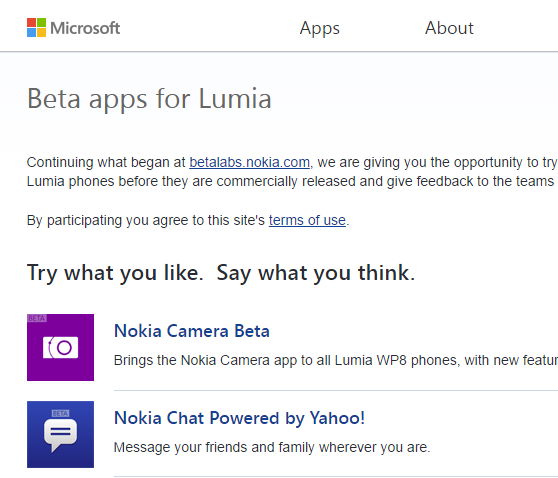
Task: Click the white camera glyph in purple tile
Action: coord(60,347)
